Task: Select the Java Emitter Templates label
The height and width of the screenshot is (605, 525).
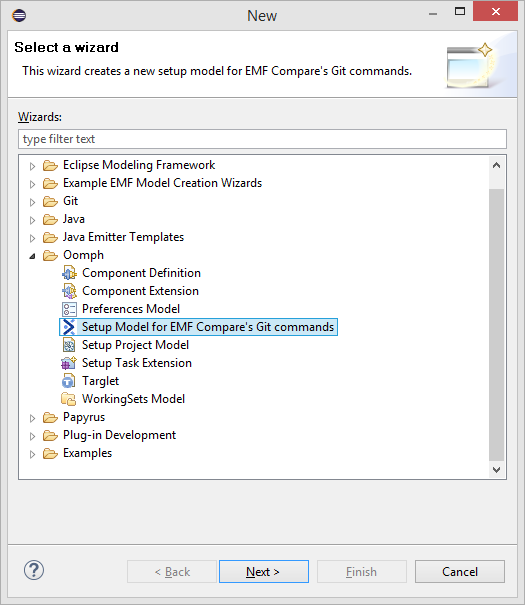Action: click(123, 237)
